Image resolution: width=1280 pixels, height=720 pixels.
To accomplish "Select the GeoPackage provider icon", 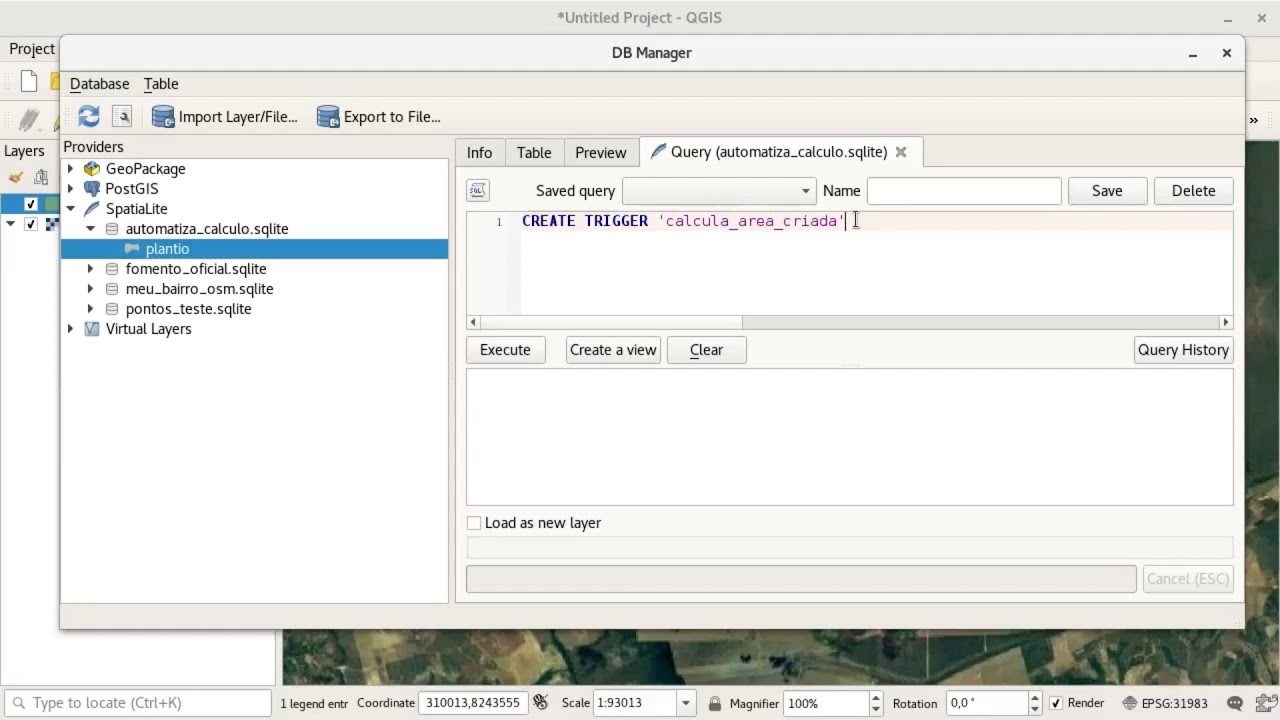I will tap(92, 169).
